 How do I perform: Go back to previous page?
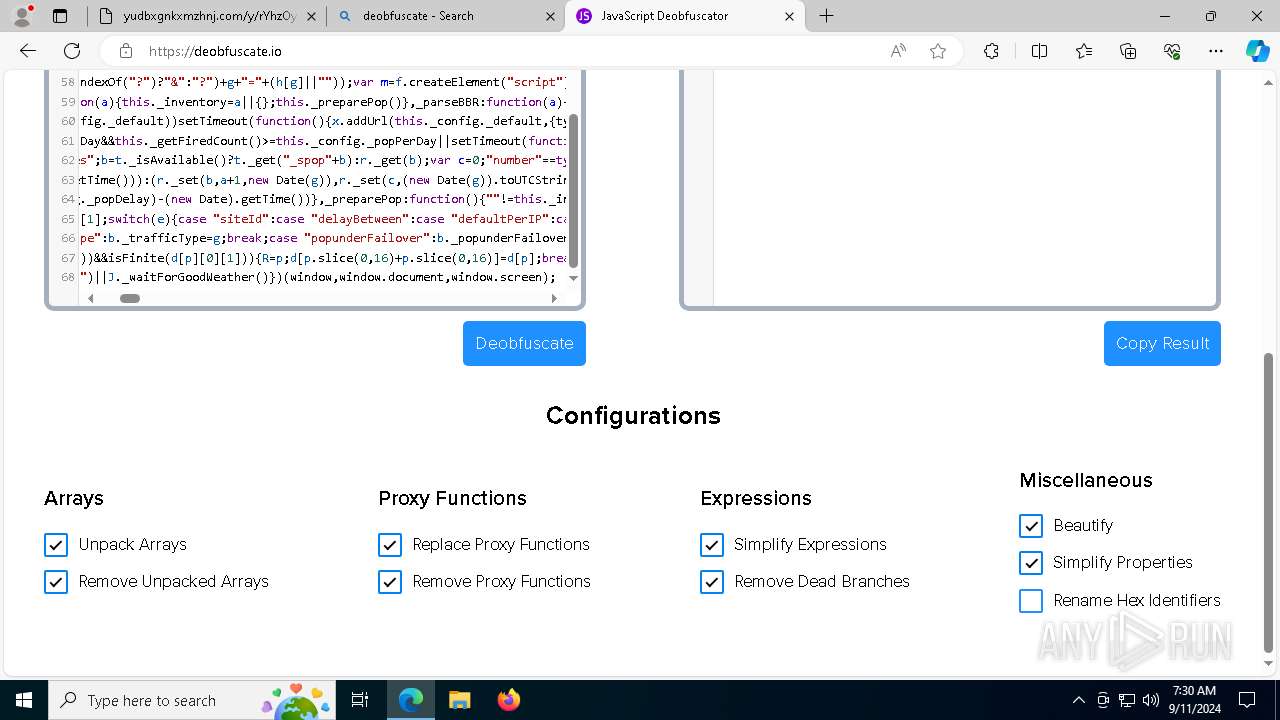[x=28, y=51]
